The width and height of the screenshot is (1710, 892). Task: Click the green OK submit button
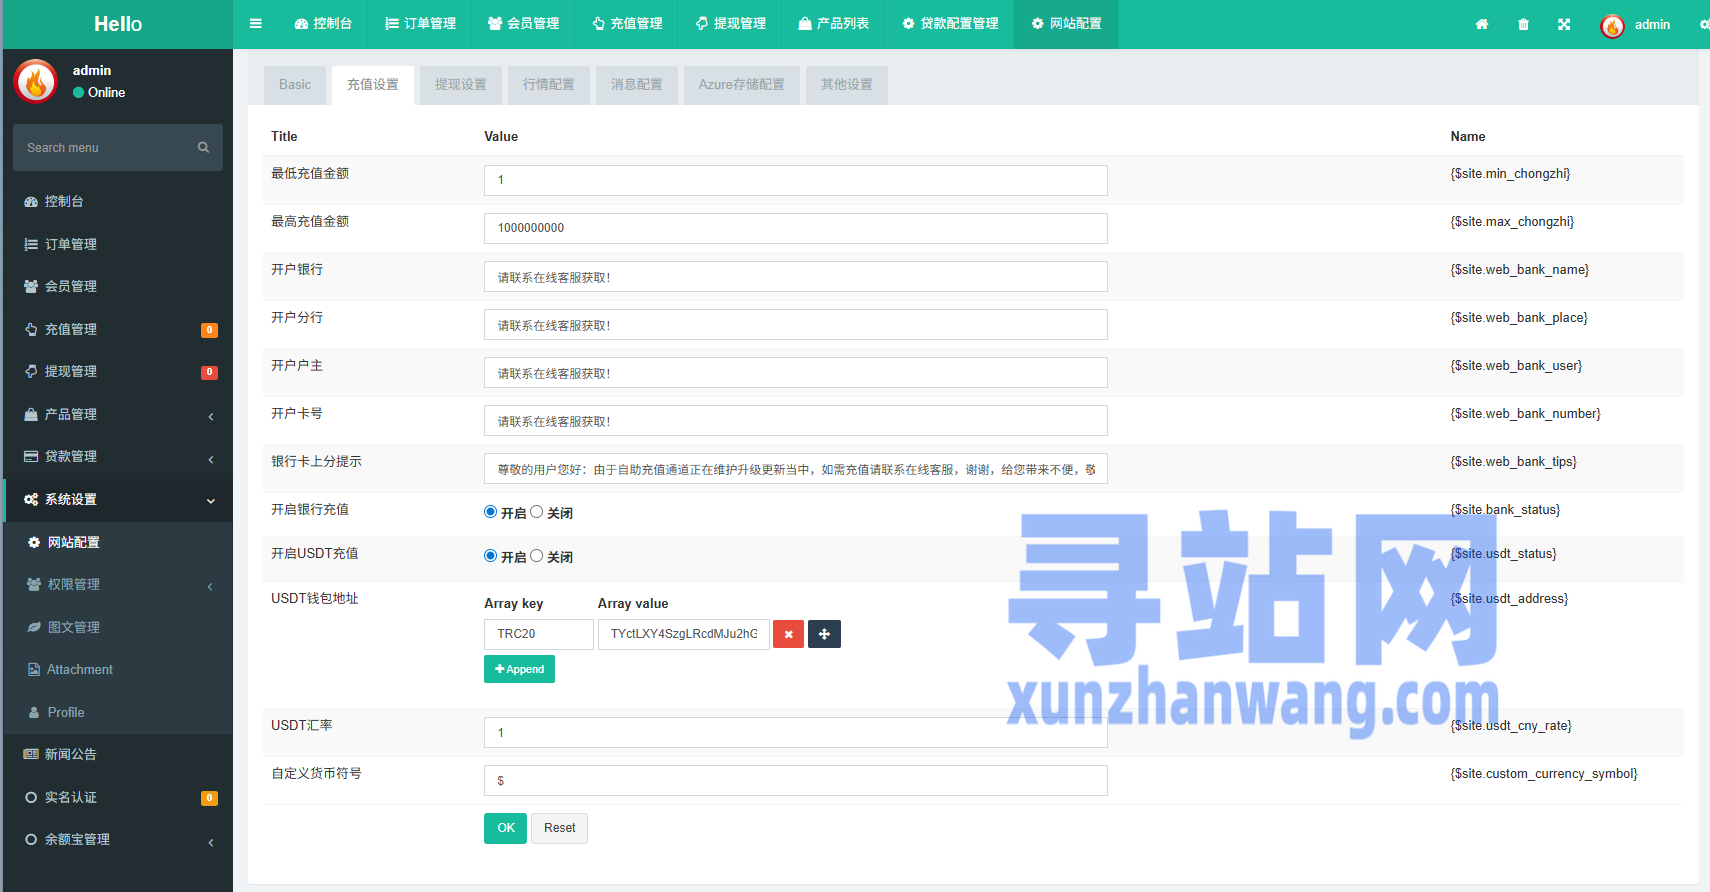pos(505,828)
